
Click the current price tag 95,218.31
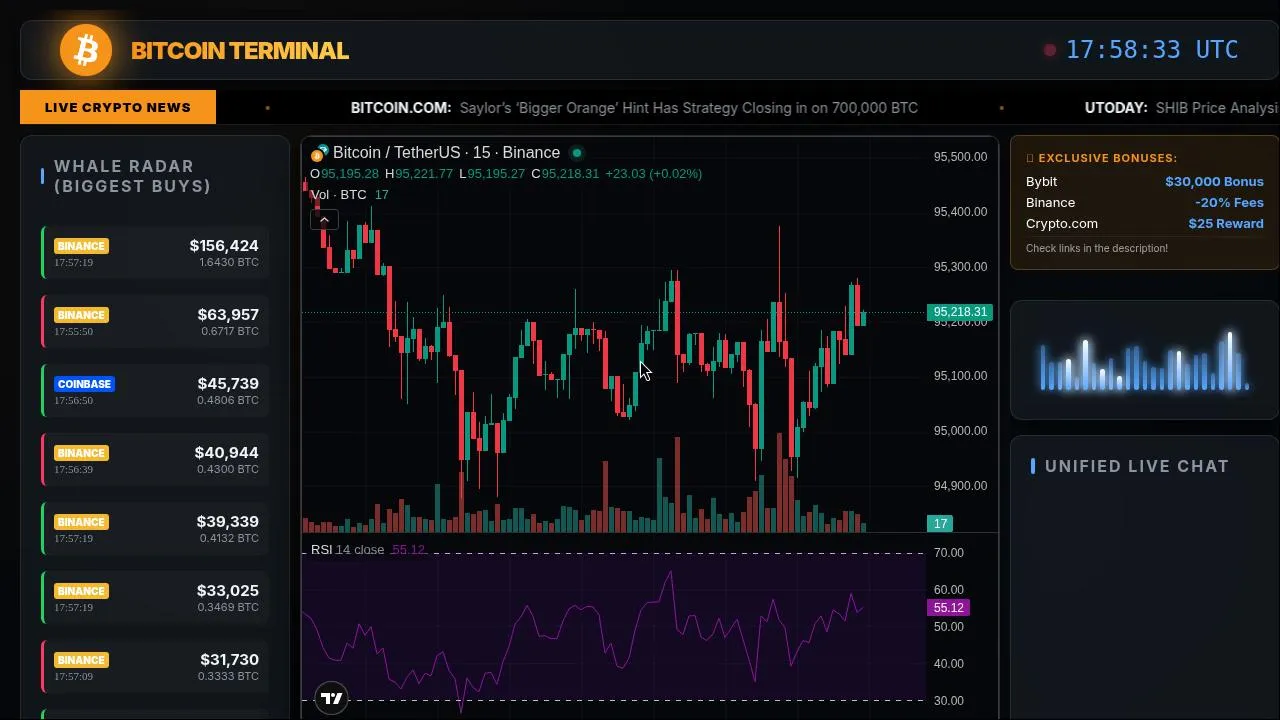click(960, 312)
